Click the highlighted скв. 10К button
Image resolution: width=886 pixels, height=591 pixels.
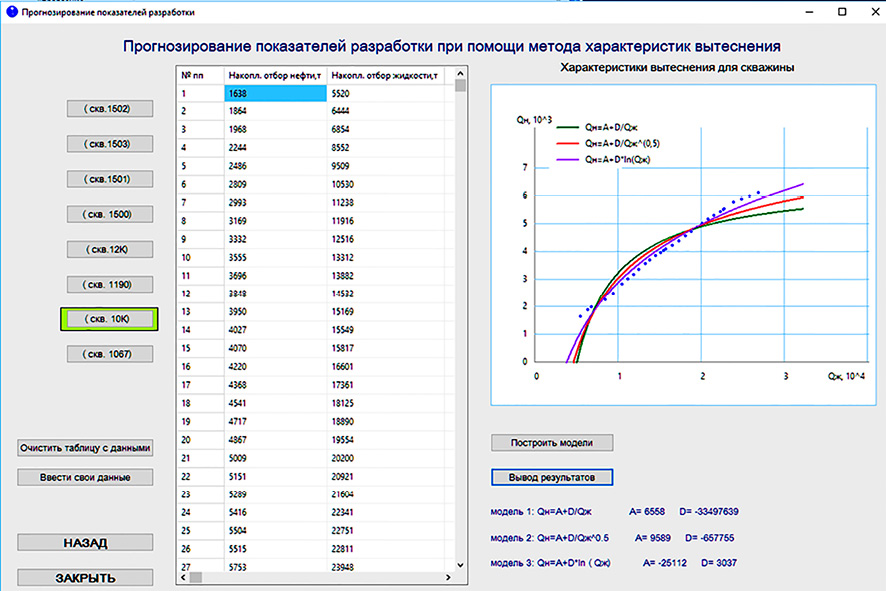click(x=110, y=319)
